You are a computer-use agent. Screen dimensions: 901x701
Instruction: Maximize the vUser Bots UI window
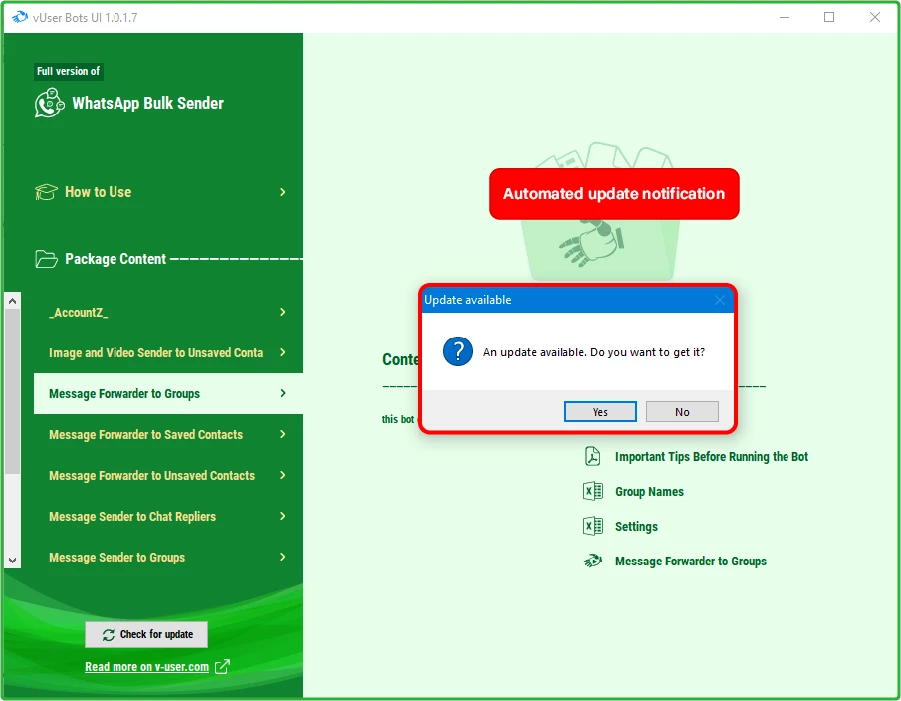tap(829, 17)
